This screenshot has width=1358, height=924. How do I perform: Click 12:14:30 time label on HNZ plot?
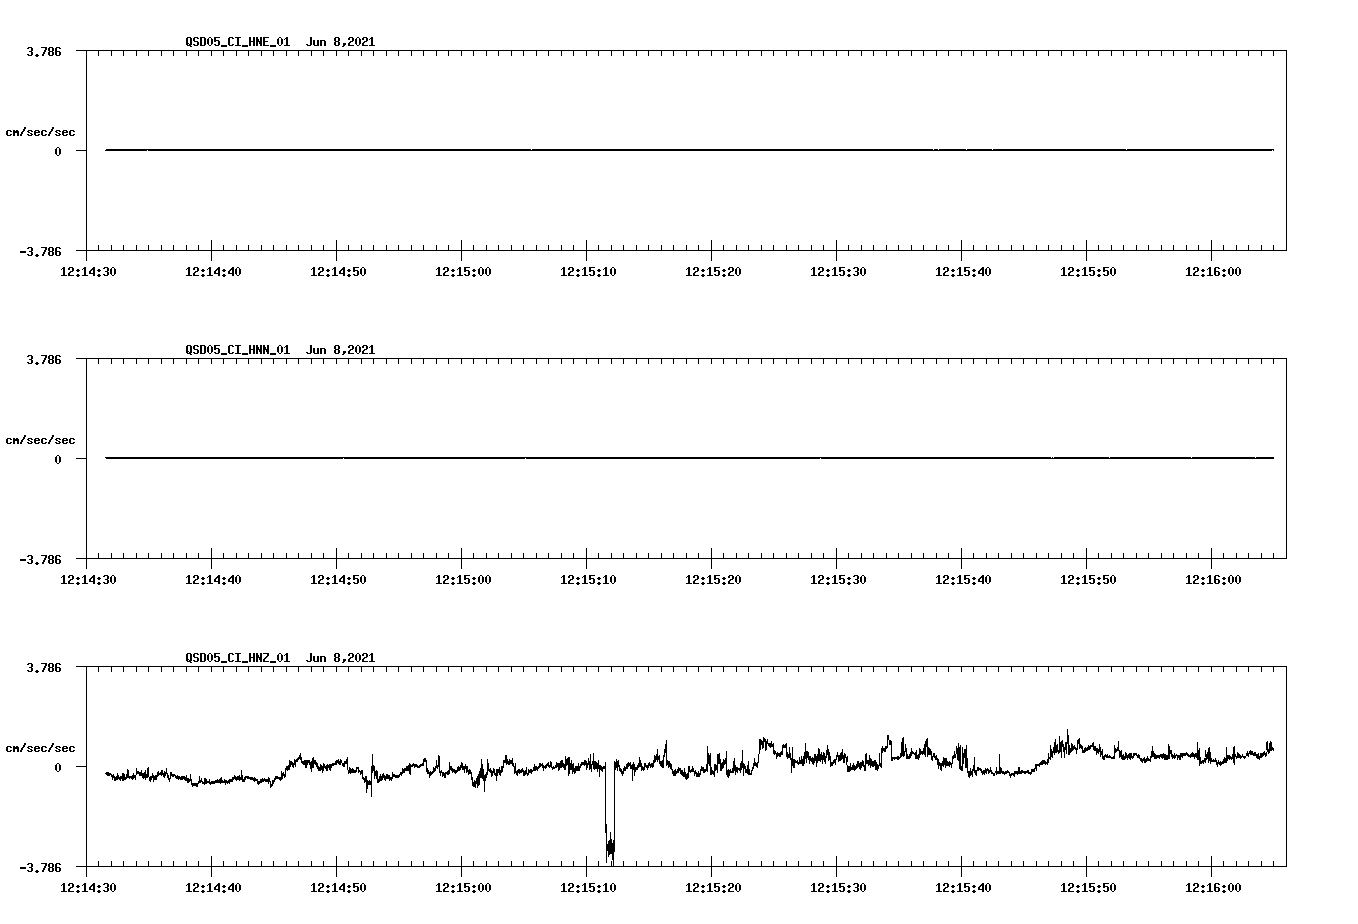point(87,888)
